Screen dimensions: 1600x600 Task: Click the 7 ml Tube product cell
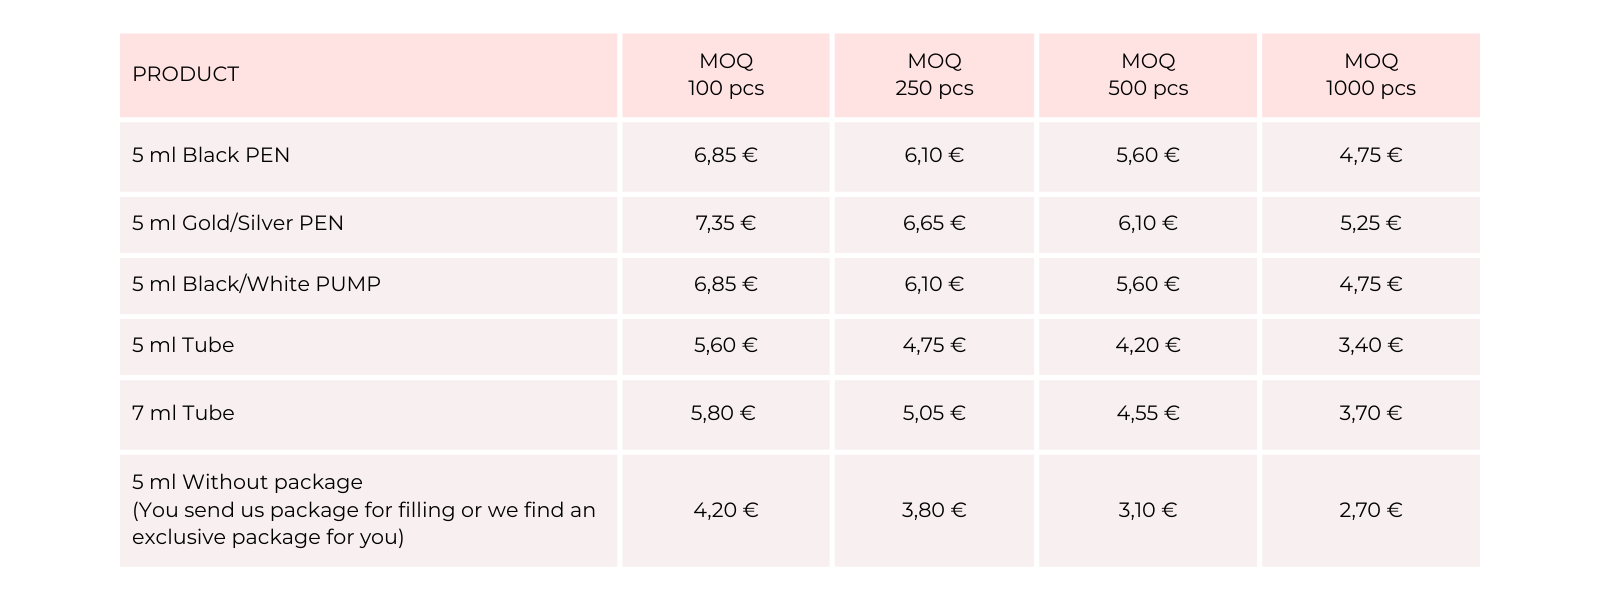[x=183, y=413]
